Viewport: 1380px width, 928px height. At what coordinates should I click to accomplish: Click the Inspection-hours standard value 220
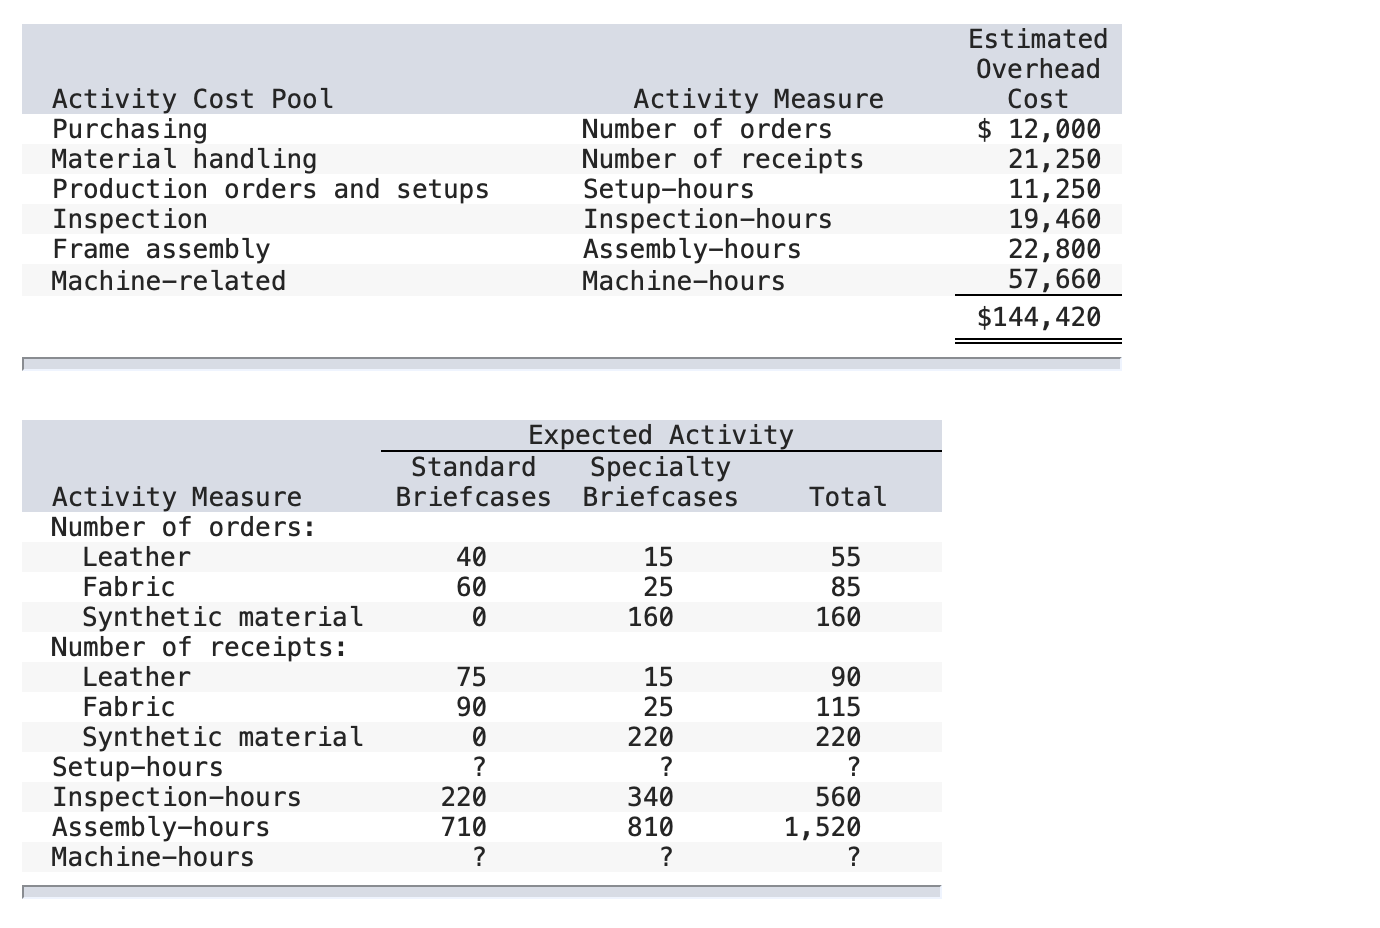(464, 797)
